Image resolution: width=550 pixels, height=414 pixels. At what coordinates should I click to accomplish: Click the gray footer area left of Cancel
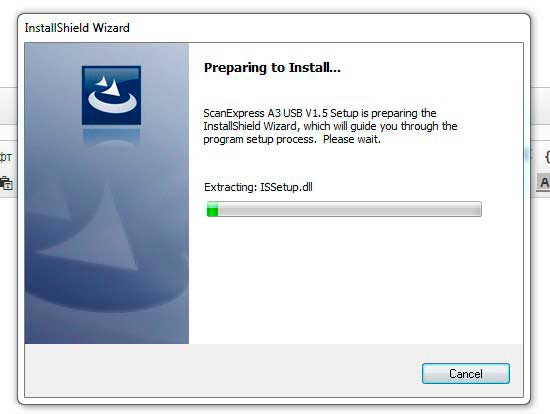223,370
